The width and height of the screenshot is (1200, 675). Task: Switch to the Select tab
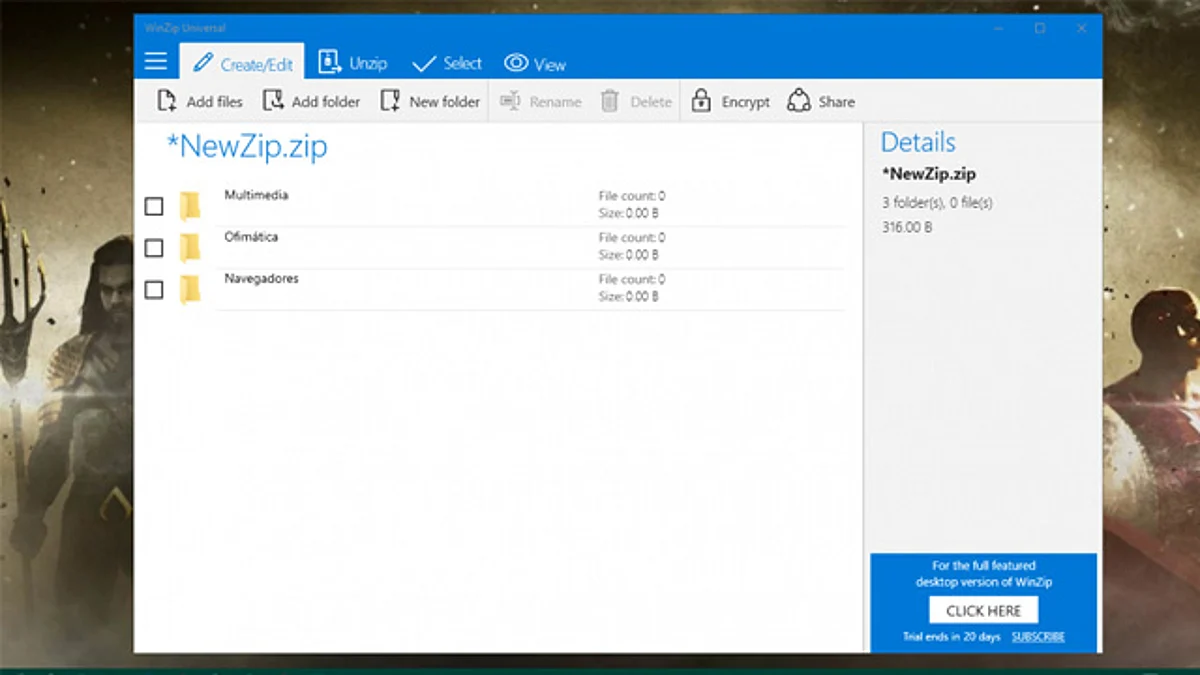447,63
